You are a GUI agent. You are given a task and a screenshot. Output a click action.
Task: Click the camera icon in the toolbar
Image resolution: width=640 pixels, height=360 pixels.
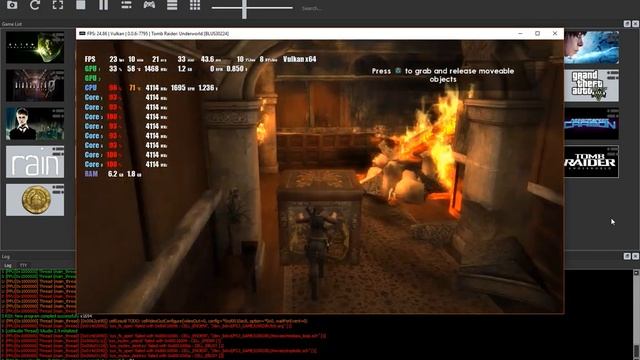click(12, 5)
